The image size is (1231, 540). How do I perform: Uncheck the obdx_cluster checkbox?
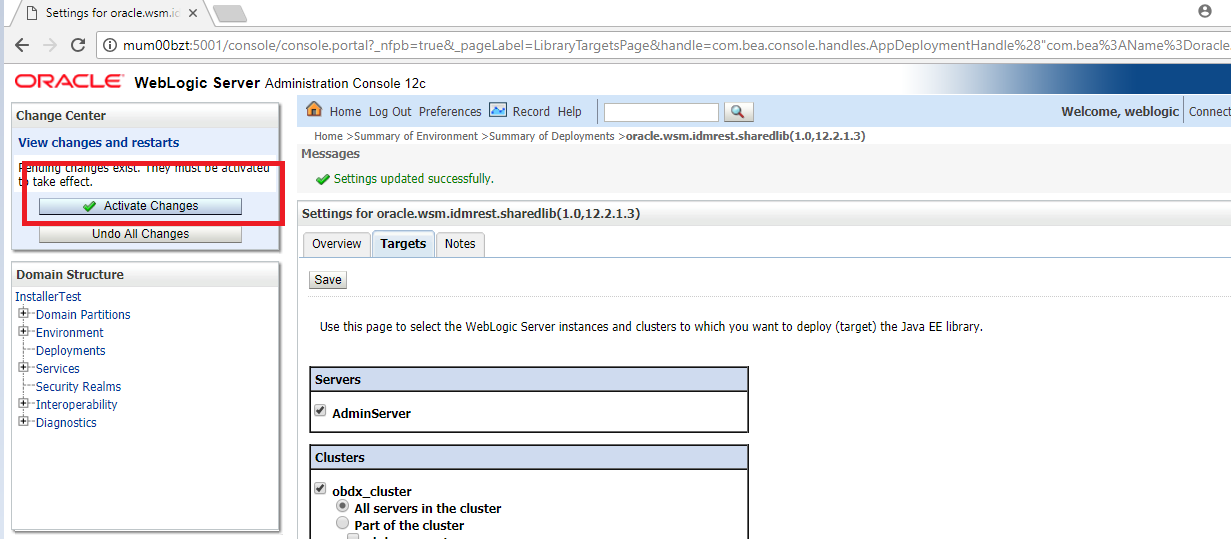pyautogui.click(x=320, y=489)
